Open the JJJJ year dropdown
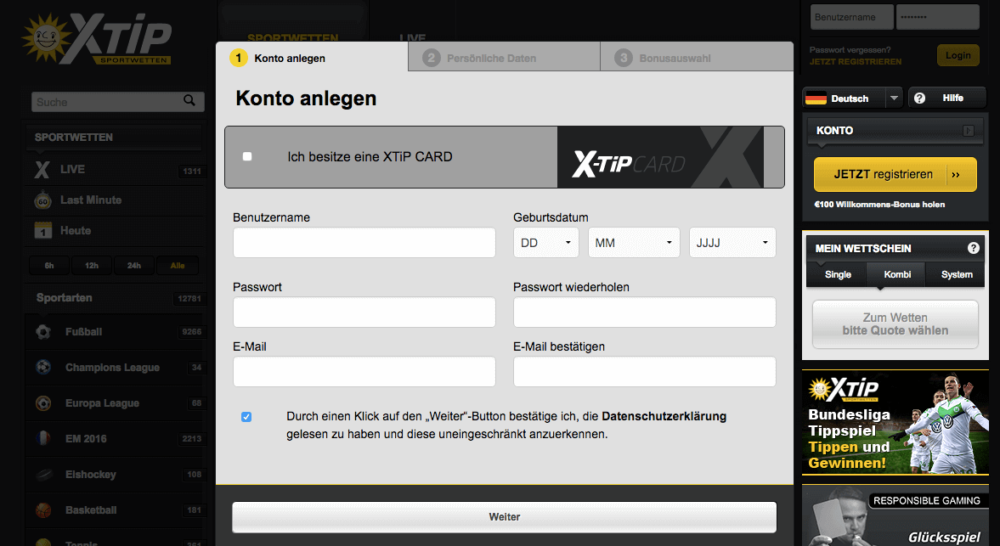 click(x=732, y=242)
